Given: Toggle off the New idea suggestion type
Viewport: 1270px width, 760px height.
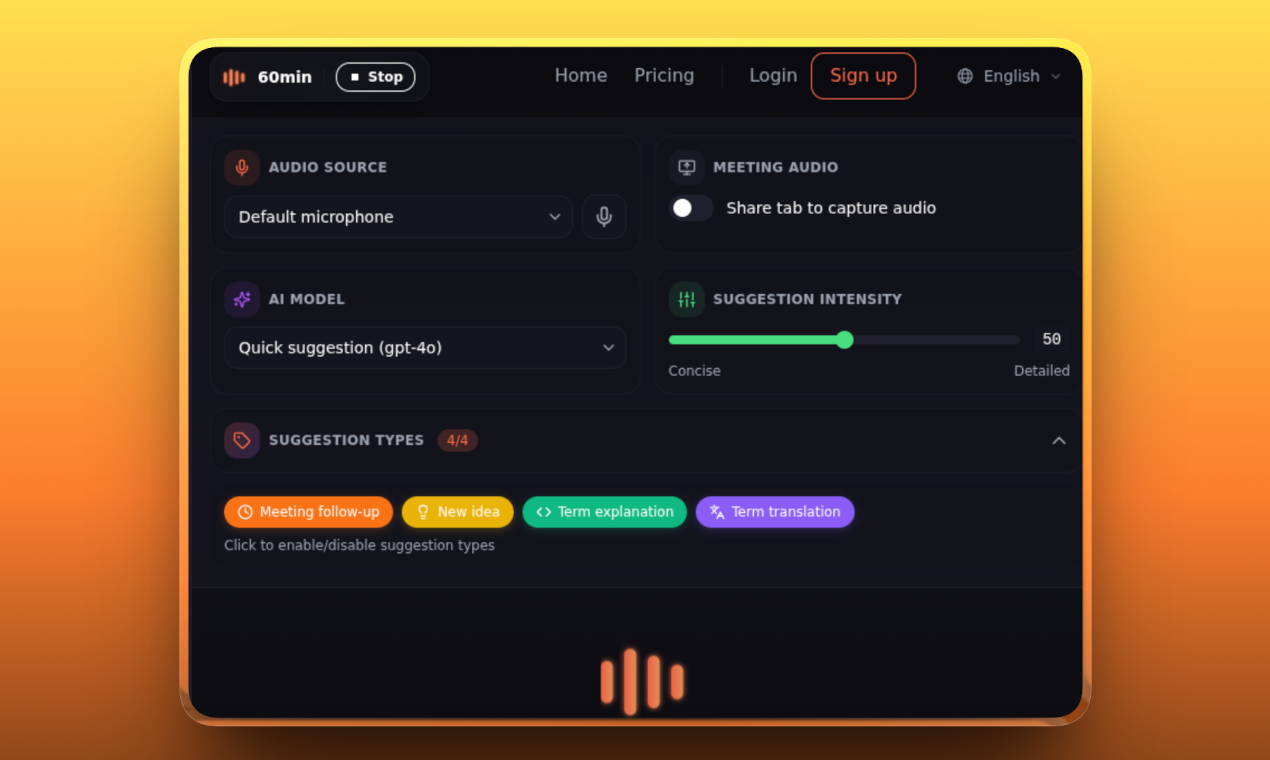Looking at the screenshot, I should pos(457,511).
